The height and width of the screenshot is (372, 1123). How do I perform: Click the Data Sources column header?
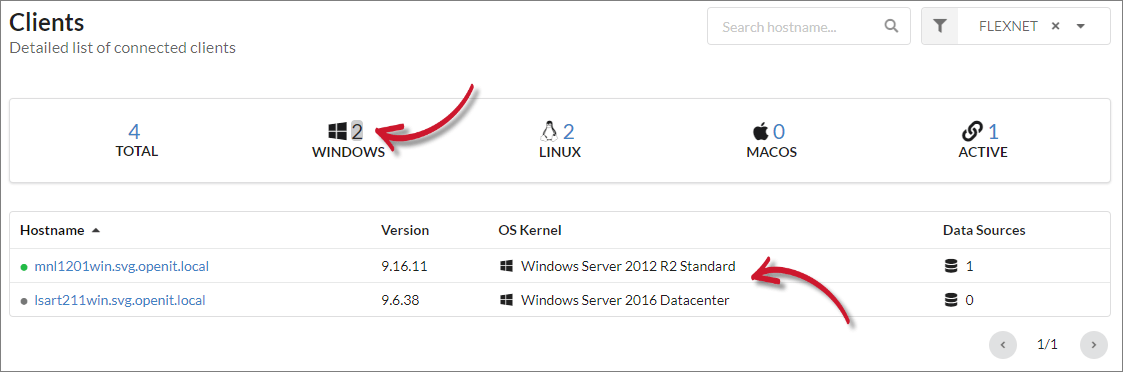(984, 230)
